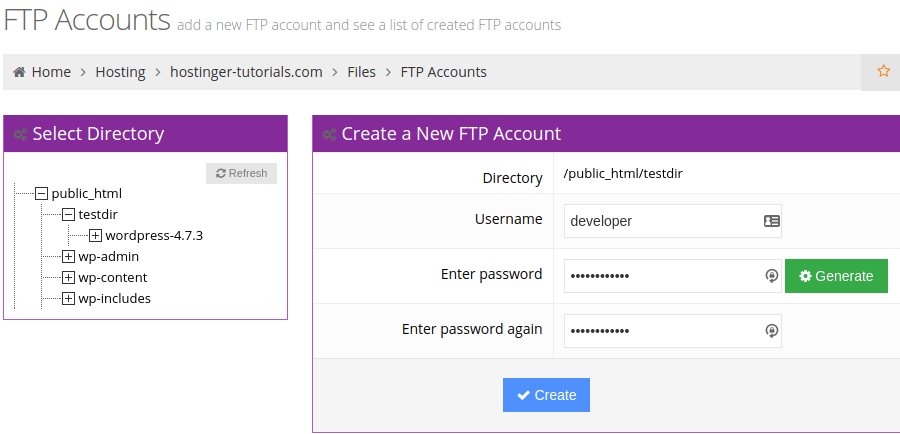Expand the wp-admin folder
900x434 pixels.
click(x=68, y=257)
